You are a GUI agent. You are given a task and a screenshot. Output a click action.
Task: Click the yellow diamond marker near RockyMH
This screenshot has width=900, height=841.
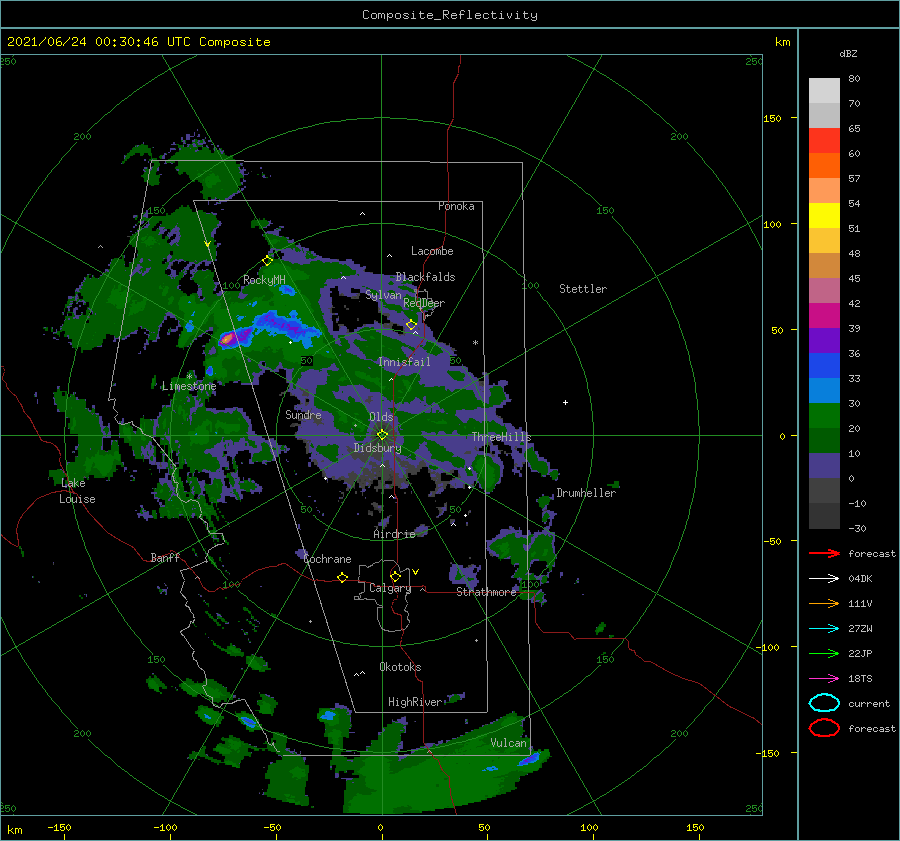pos(267,261)
